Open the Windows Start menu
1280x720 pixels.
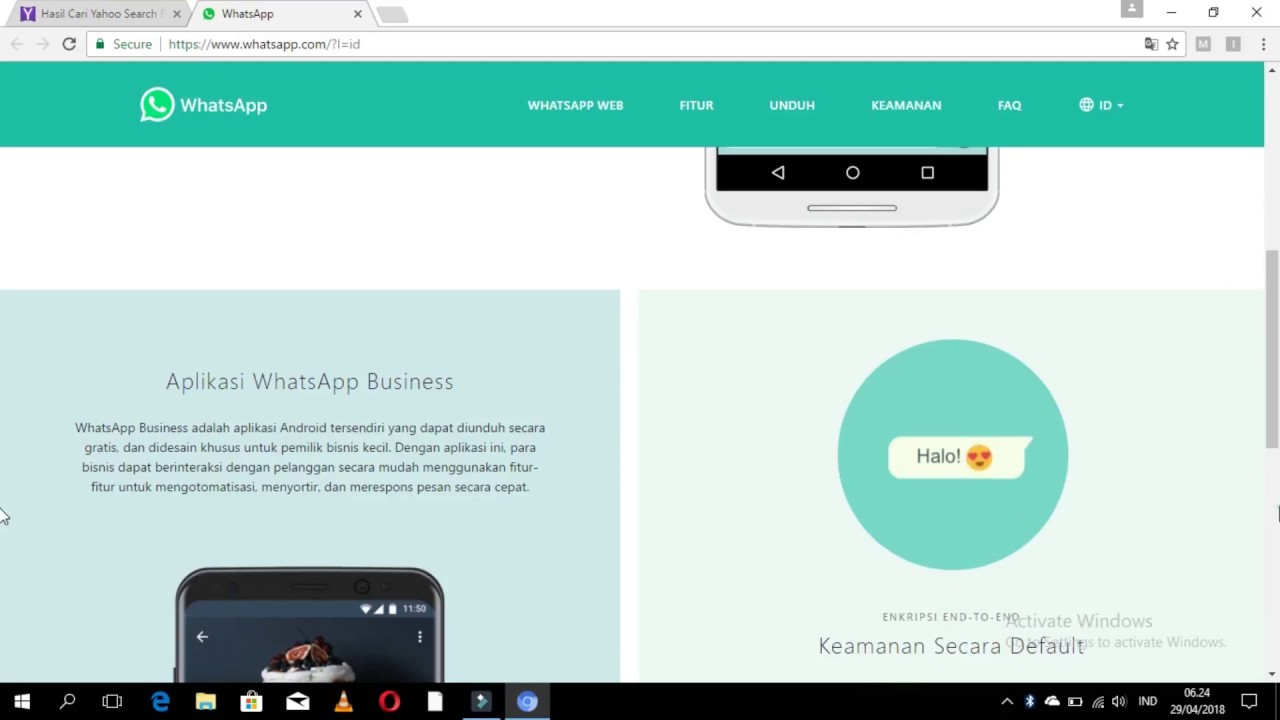coord(22,701)
